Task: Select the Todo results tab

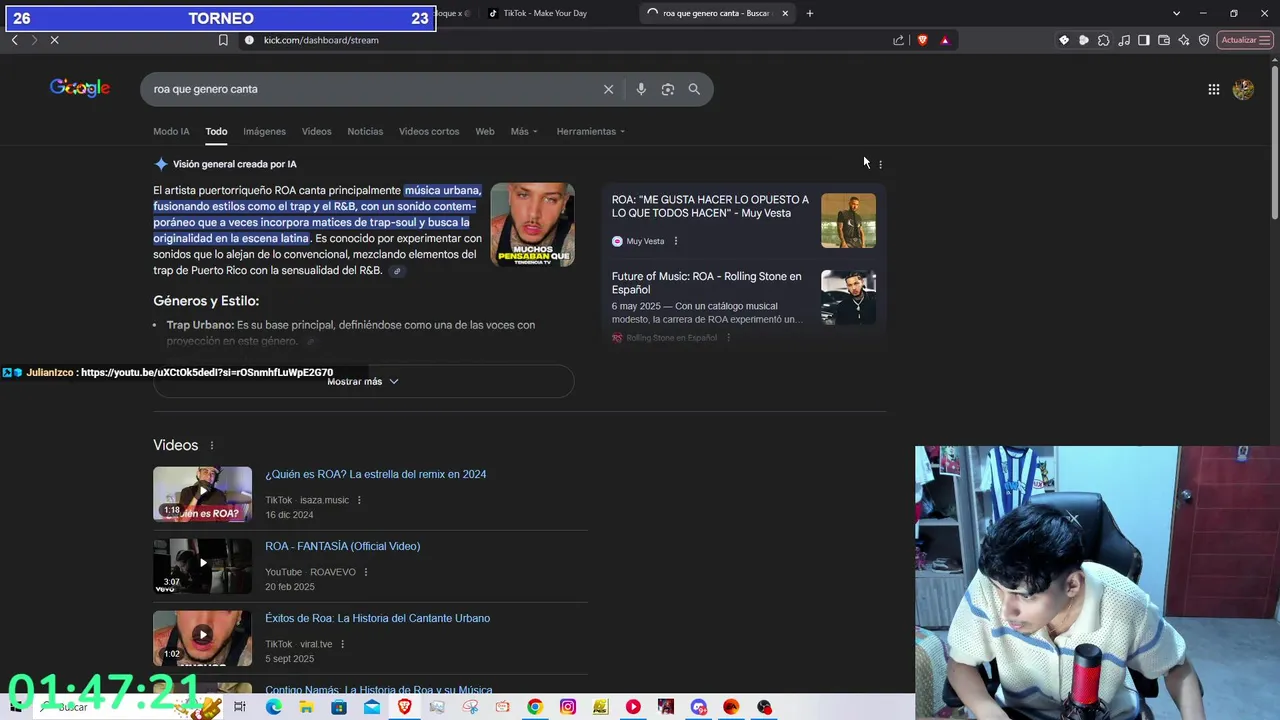Action: (216, 131)
